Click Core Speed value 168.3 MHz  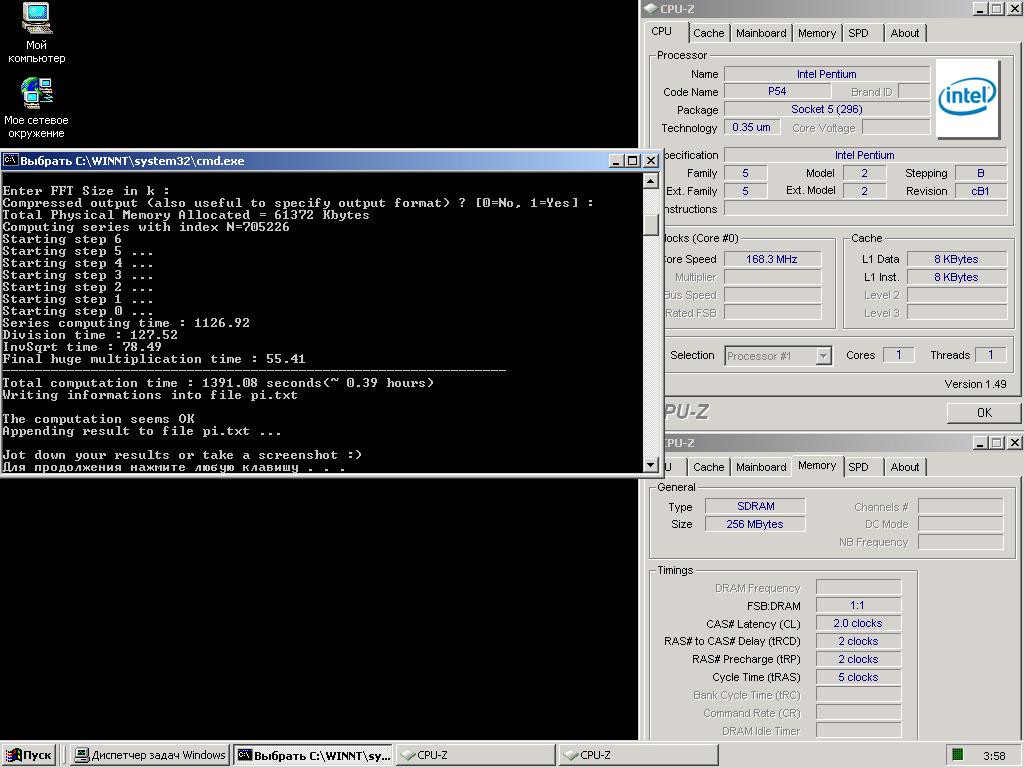pos(772,259)
